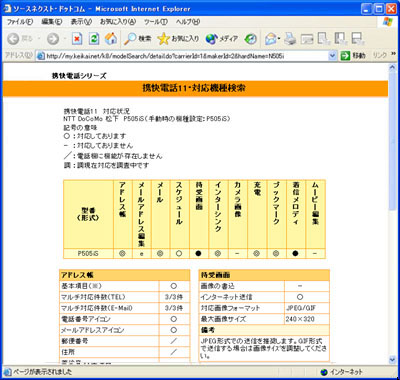The height and width of the screenshot is (380, 400).
Task: Stop page loading with red X icon
Action: [x=77, y=39]
